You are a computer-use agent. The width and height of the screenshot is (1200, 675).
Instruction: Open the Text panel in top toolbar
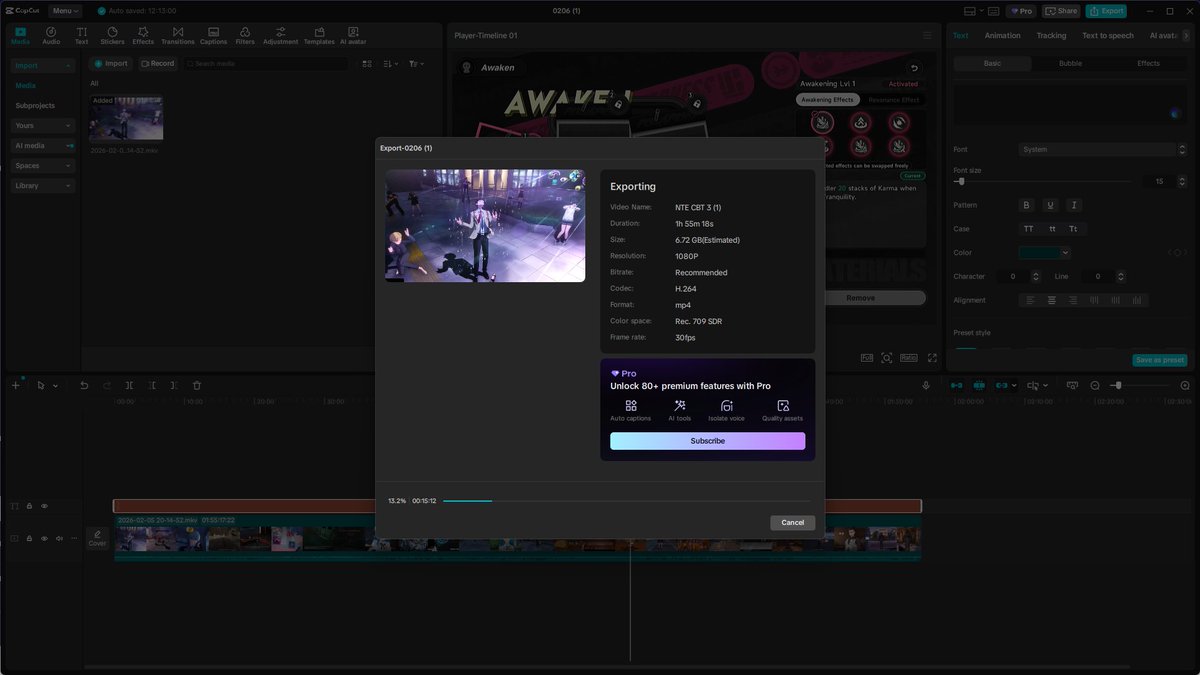(x=81, y=36)
